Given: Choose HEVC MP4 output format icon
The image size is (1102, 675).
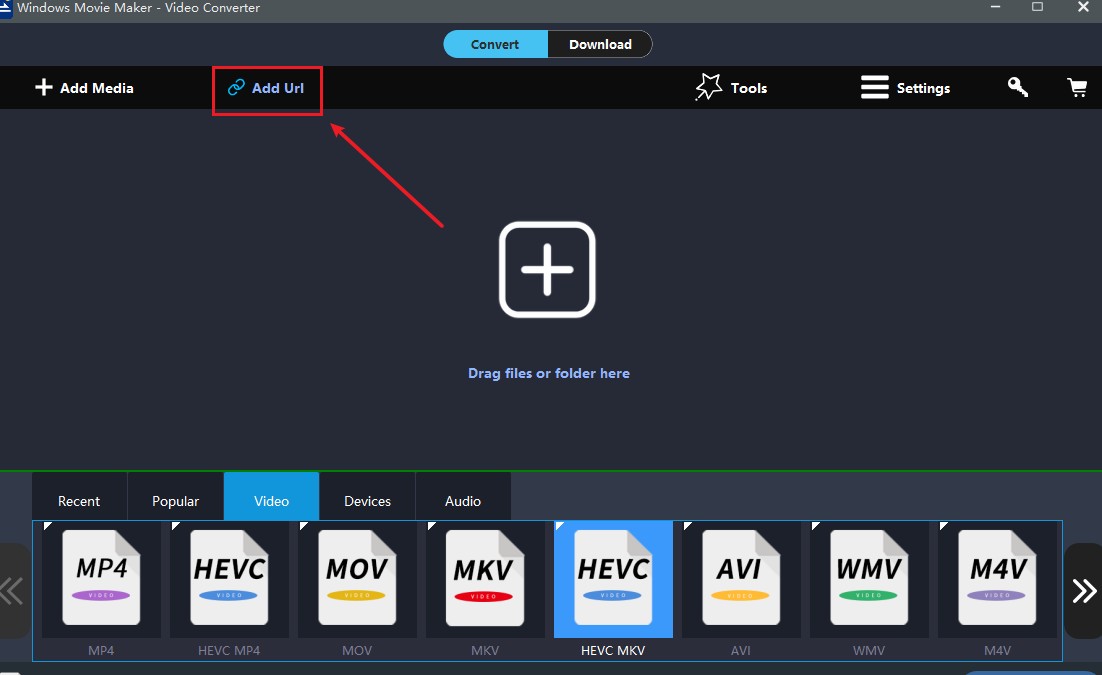Looking at the screenshot, I should click(229, 579).
